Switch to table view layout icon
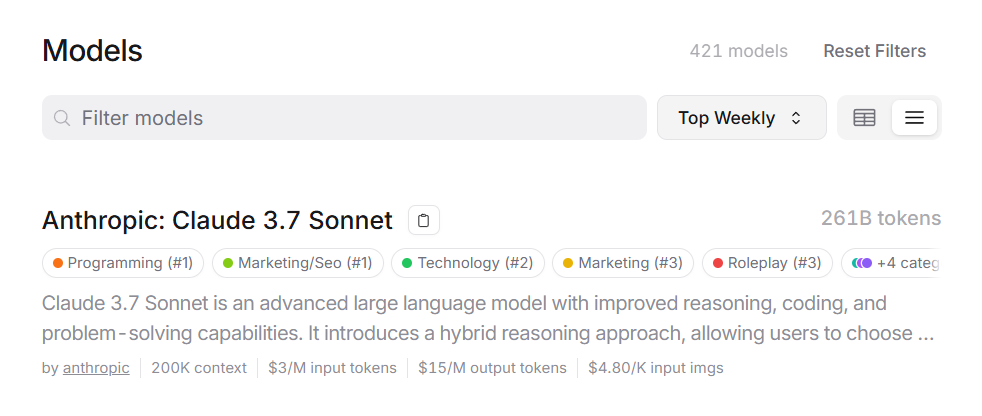The height and width of the screenshot is (416, 982). (x=864, y=118)
